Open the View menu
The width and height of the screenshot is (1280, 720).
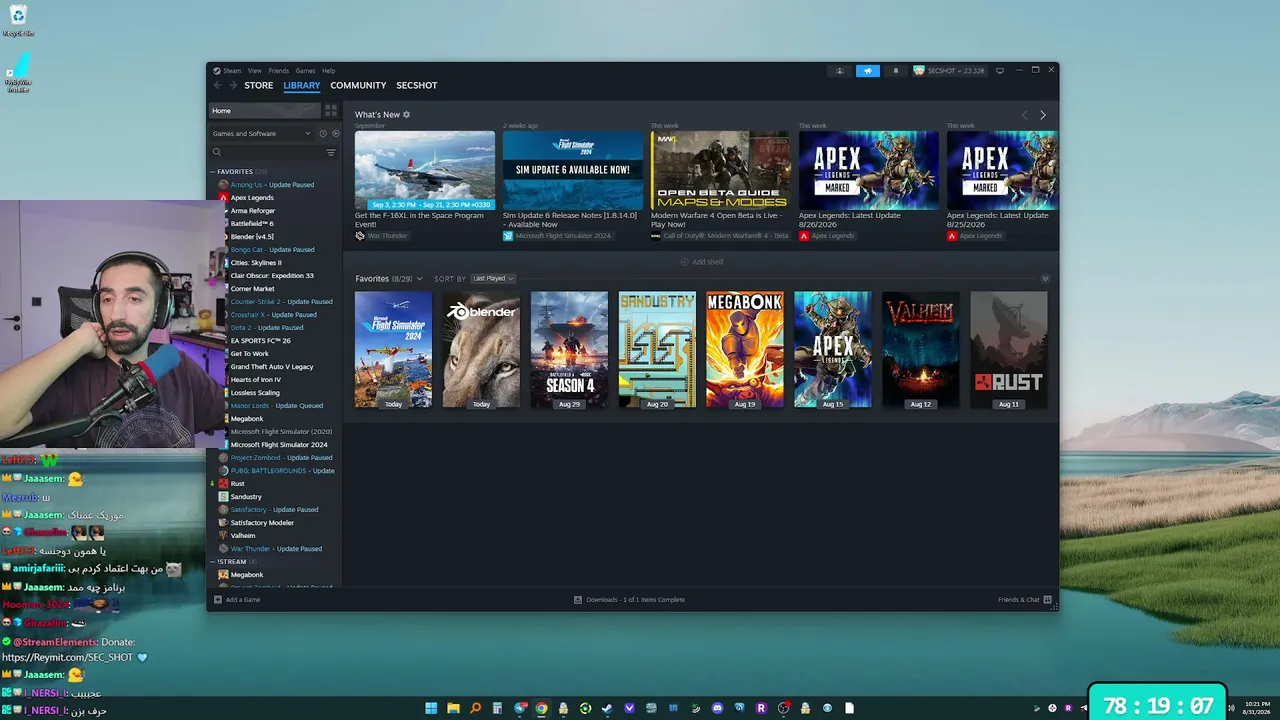pyautogui.click(x=255, y=71)
